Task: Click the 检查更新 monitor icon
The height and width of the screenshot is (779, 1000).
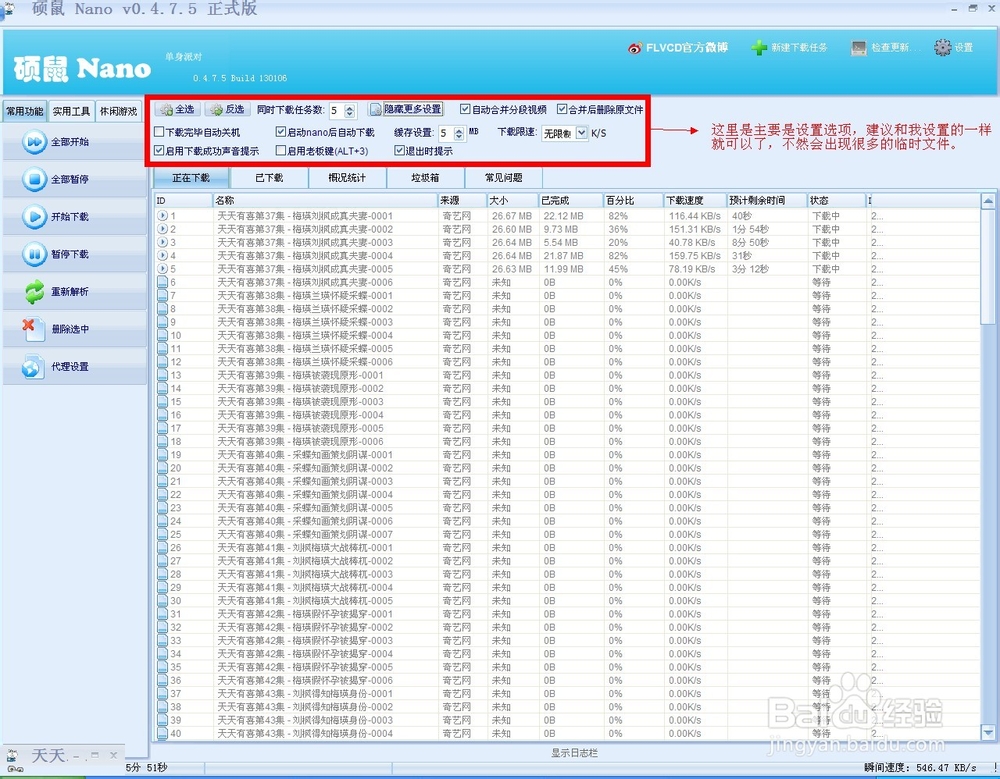Action: click(859, 48)
